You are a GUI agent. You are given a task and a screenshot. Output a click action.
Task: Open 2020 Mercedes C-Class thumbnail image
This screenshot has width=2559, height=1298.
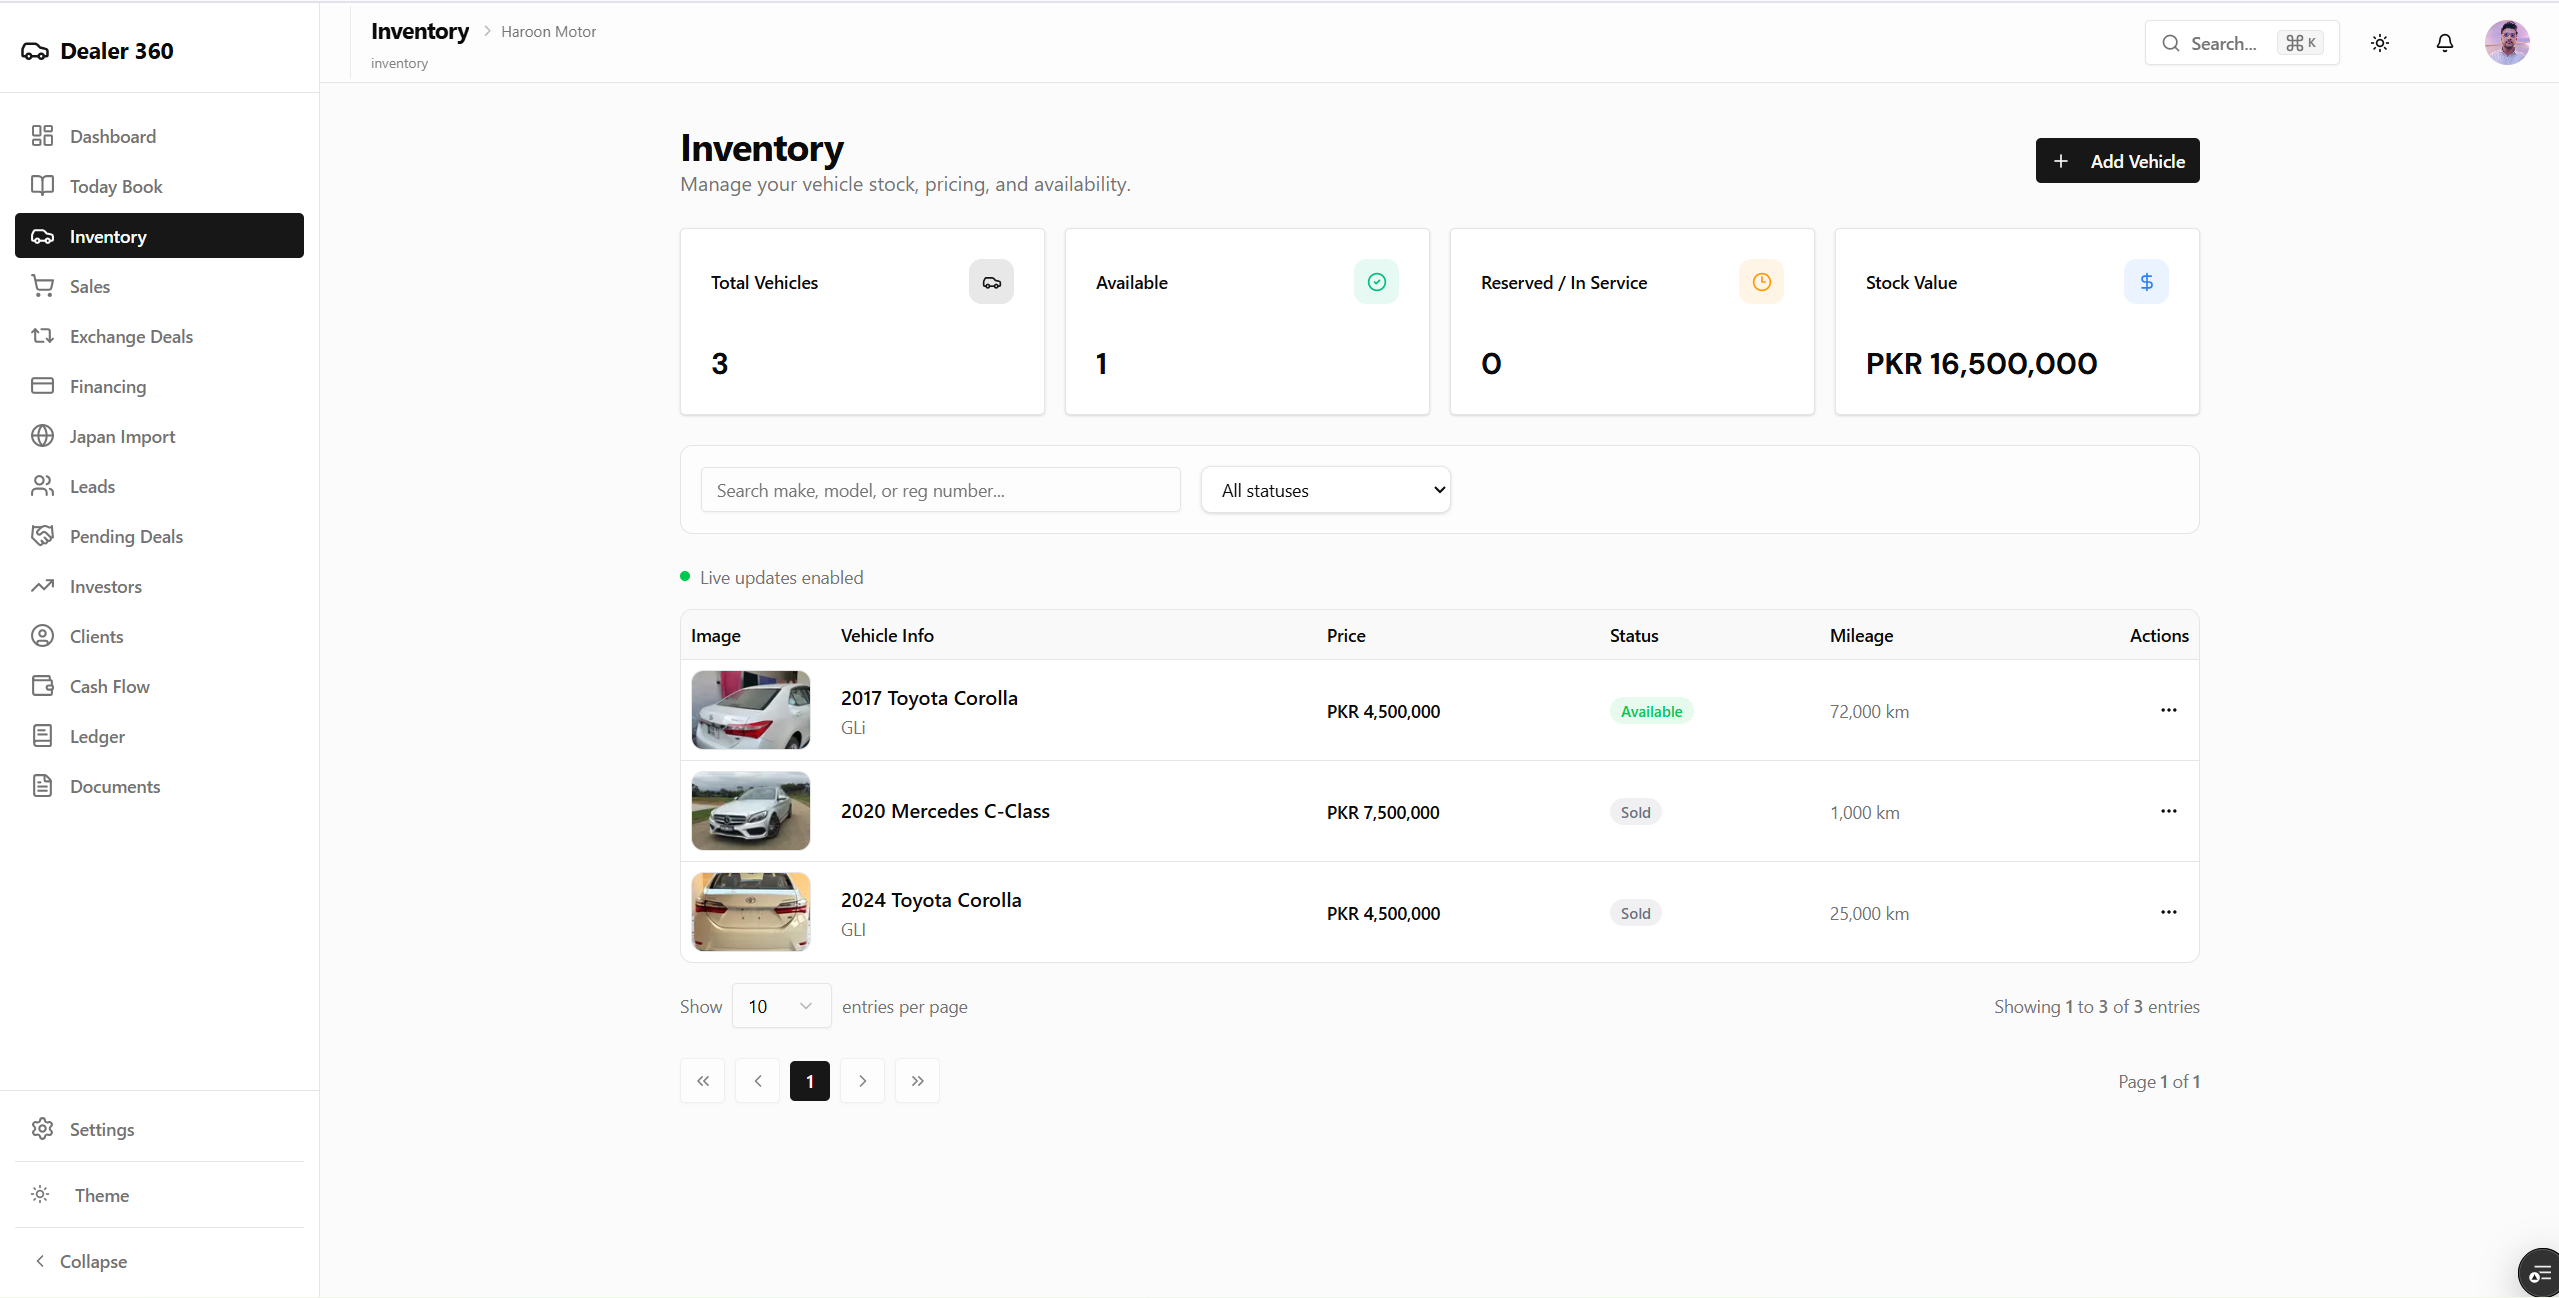[750, 811]
